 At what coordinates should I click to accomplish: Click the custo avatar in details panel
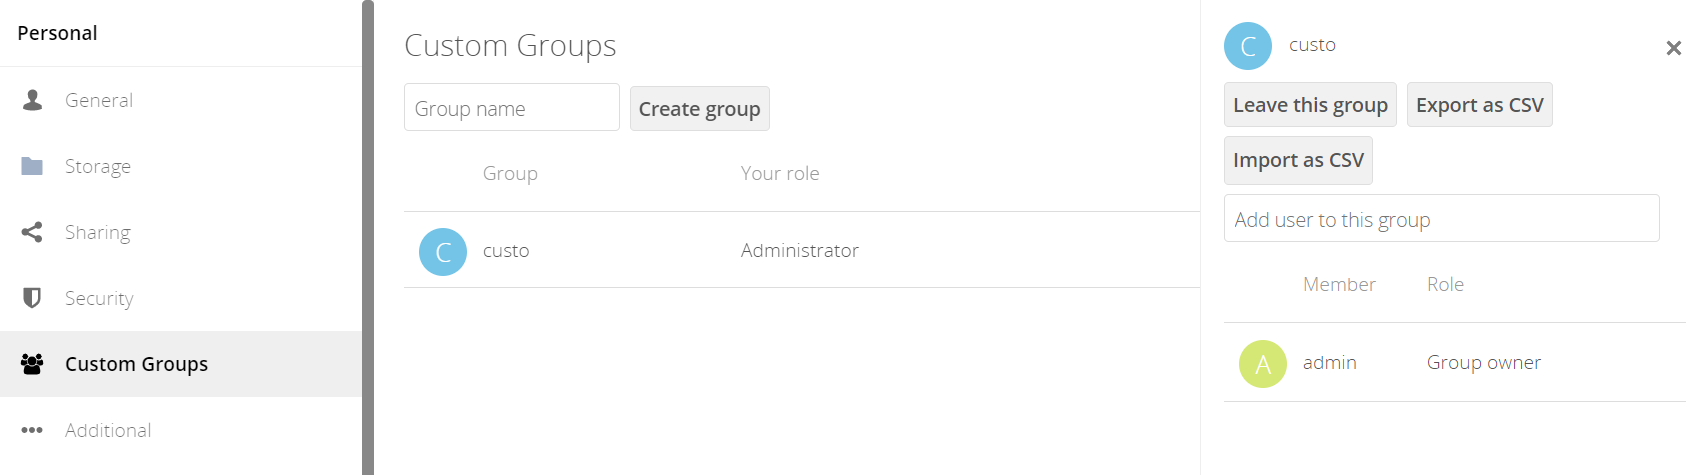click(x=1248, y=46)
